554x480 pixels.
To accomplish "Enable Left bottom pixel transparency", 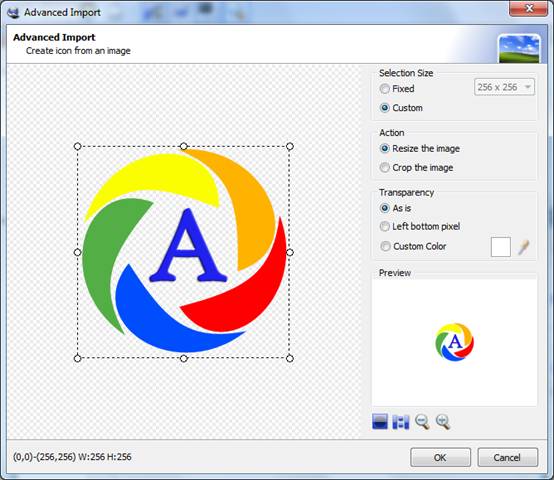I will [x=385, y=226].
